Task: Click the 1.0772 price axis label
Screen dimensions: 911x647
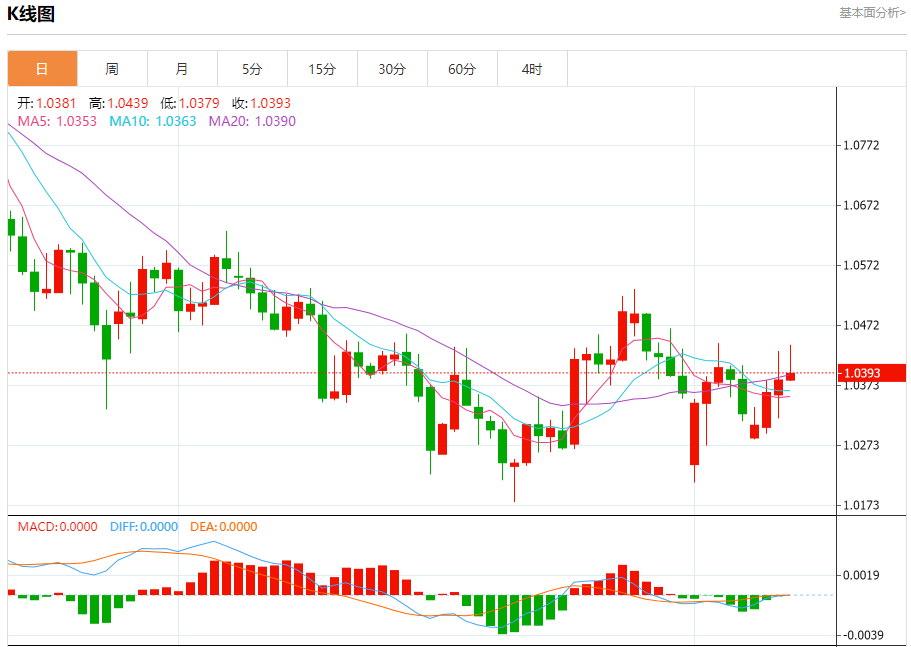Action: point(861,146)
